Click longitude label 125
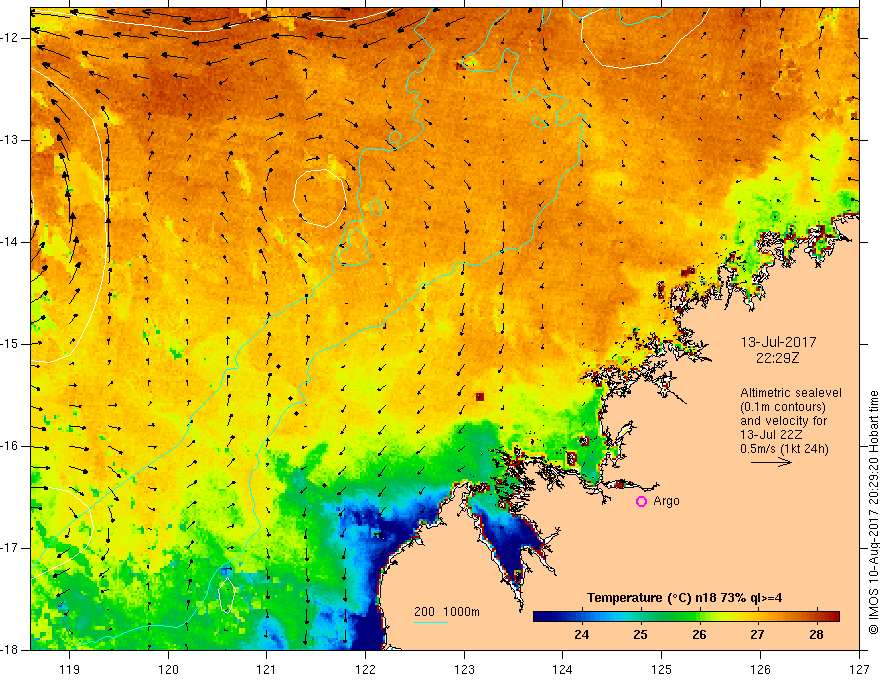This screenshot has height=680, width=880. (x=662, y=669)
